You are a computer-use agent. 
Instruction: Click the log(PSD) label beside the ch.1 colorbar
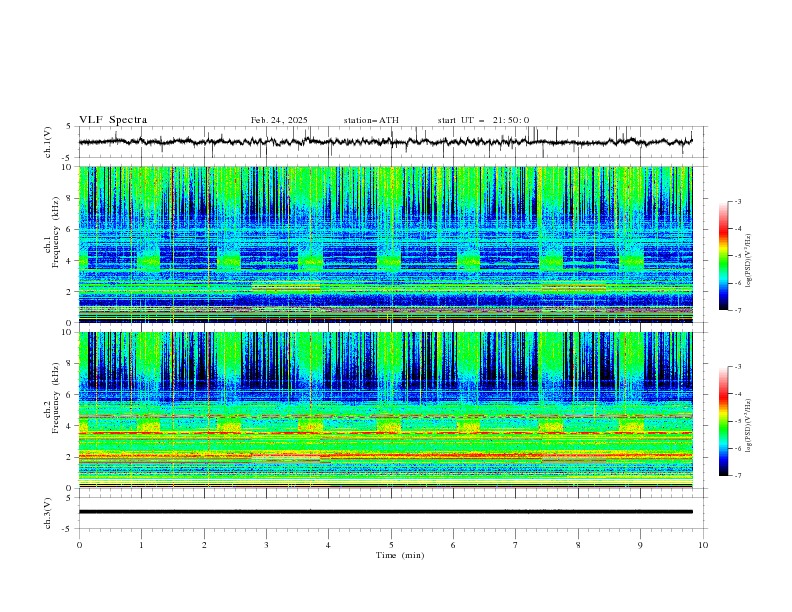(748, 261)
